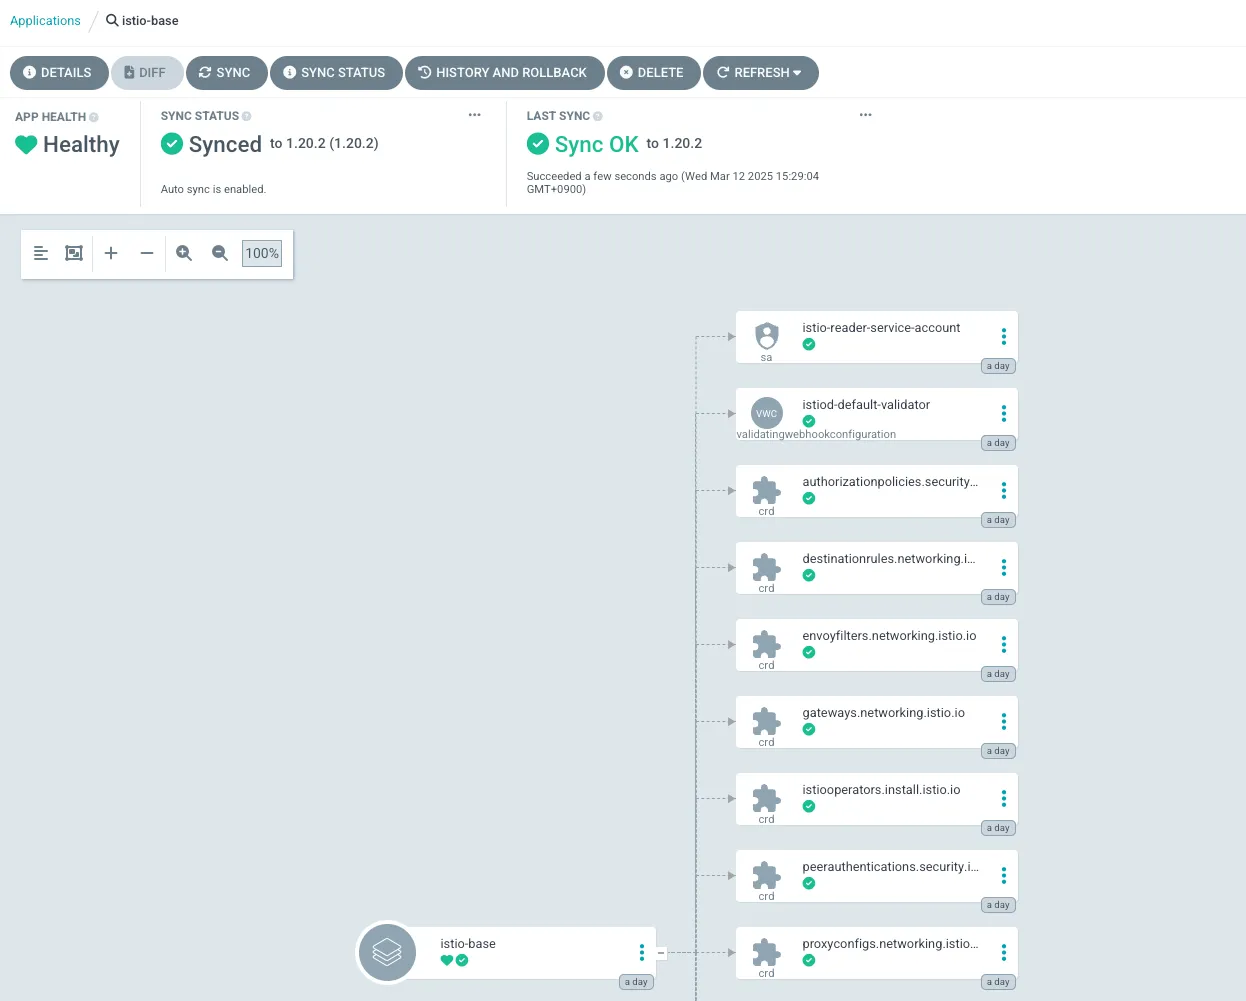The image size is (1246, 1001).
Task: Click help icon next to SYNC STATUS
Action: pos(247,116)
